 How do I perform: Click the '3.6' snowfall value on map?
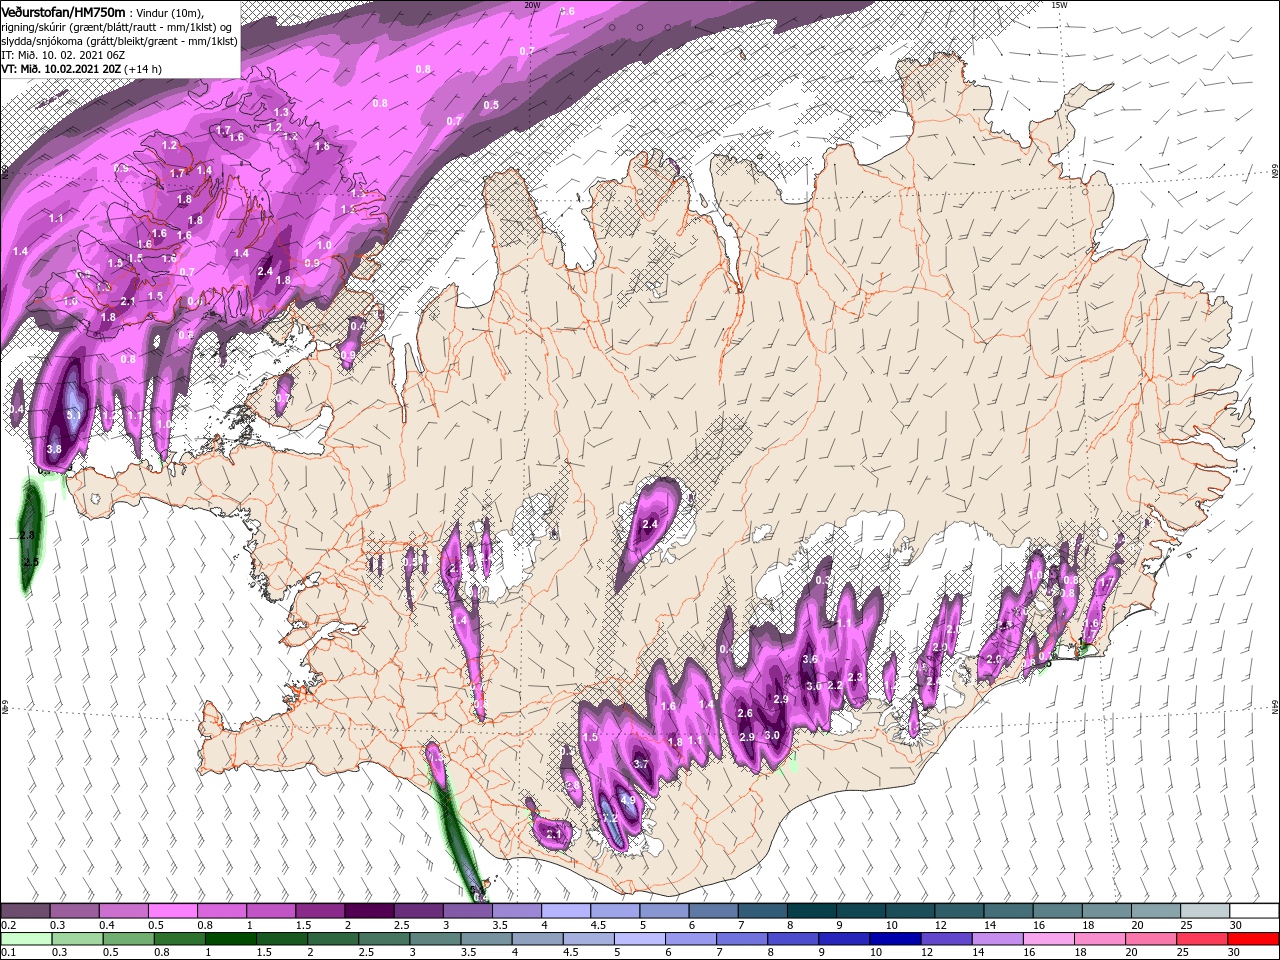(811, 659)
